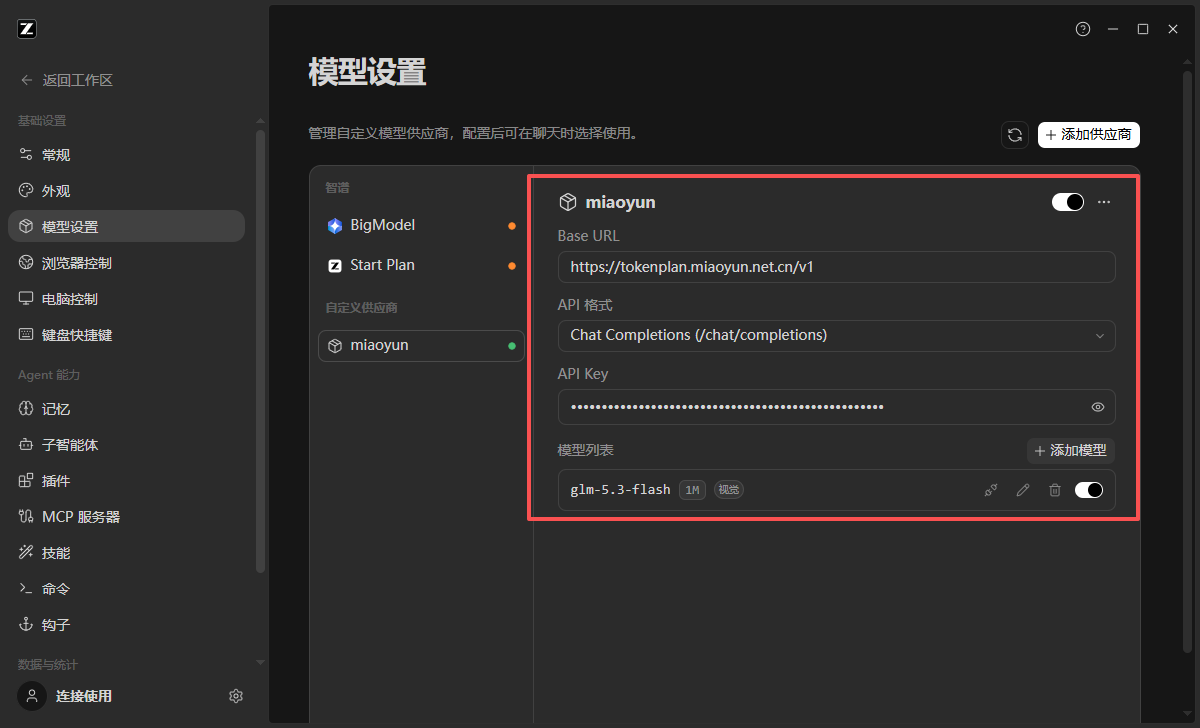This screenshot has height=728, width=1200.
Task: Toggle glm-5.3-flash model switch
Action: click(1089, 490)
